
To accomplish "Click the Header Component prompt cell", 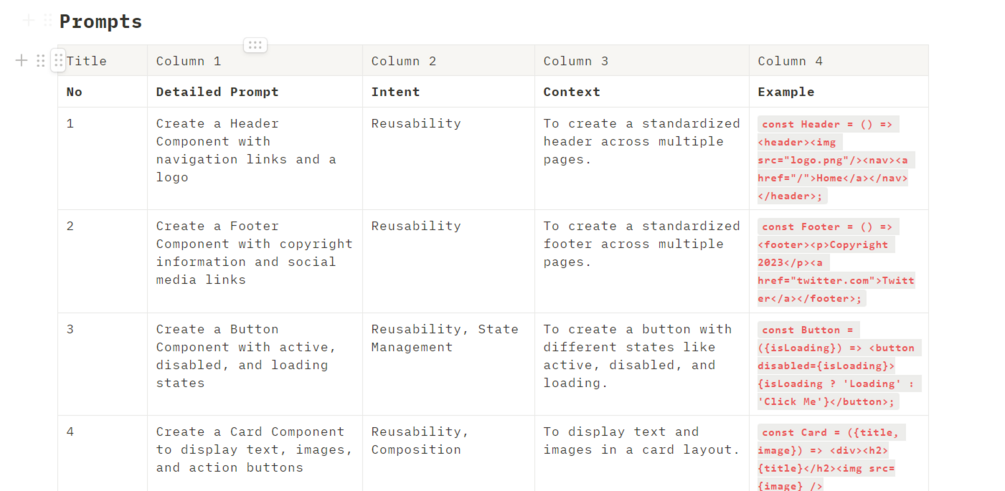I will coord(254,151).
